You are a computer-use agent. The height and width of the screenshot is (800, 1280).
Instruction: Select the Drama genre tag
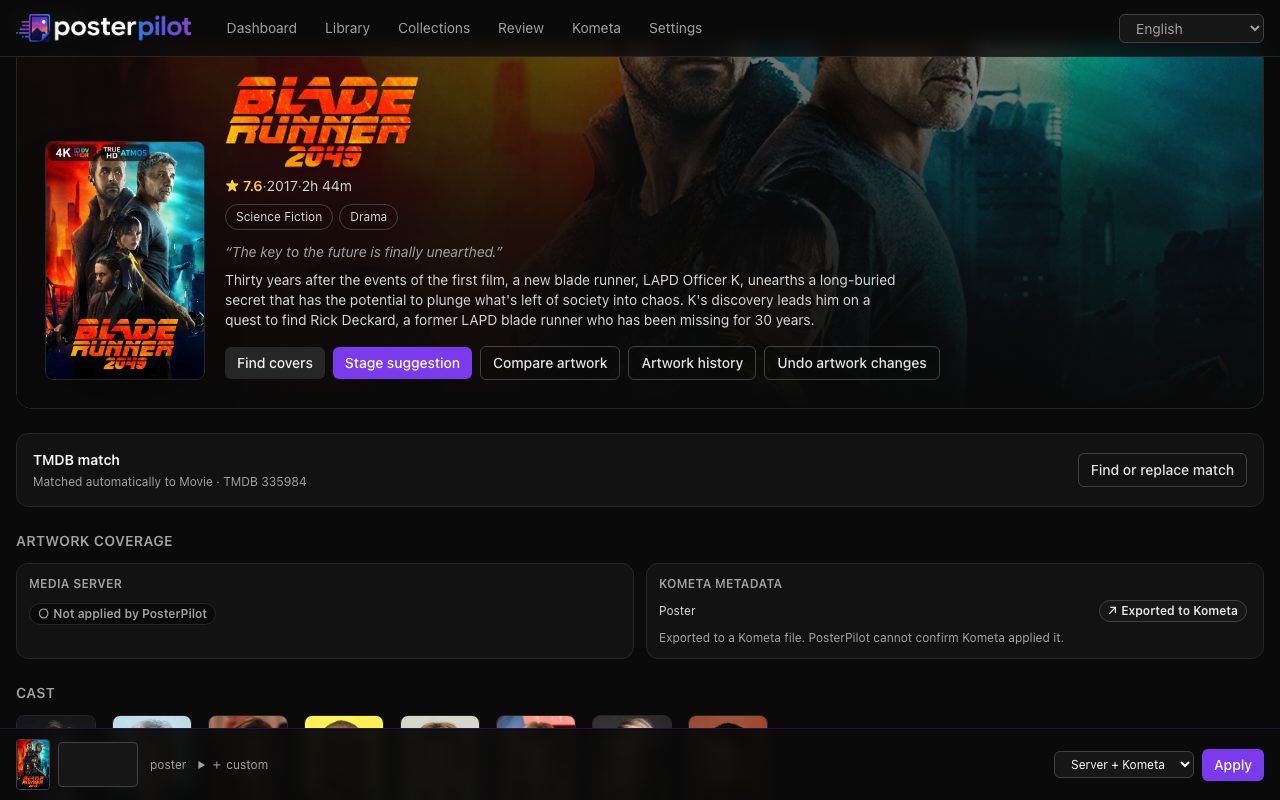point(368,217)
